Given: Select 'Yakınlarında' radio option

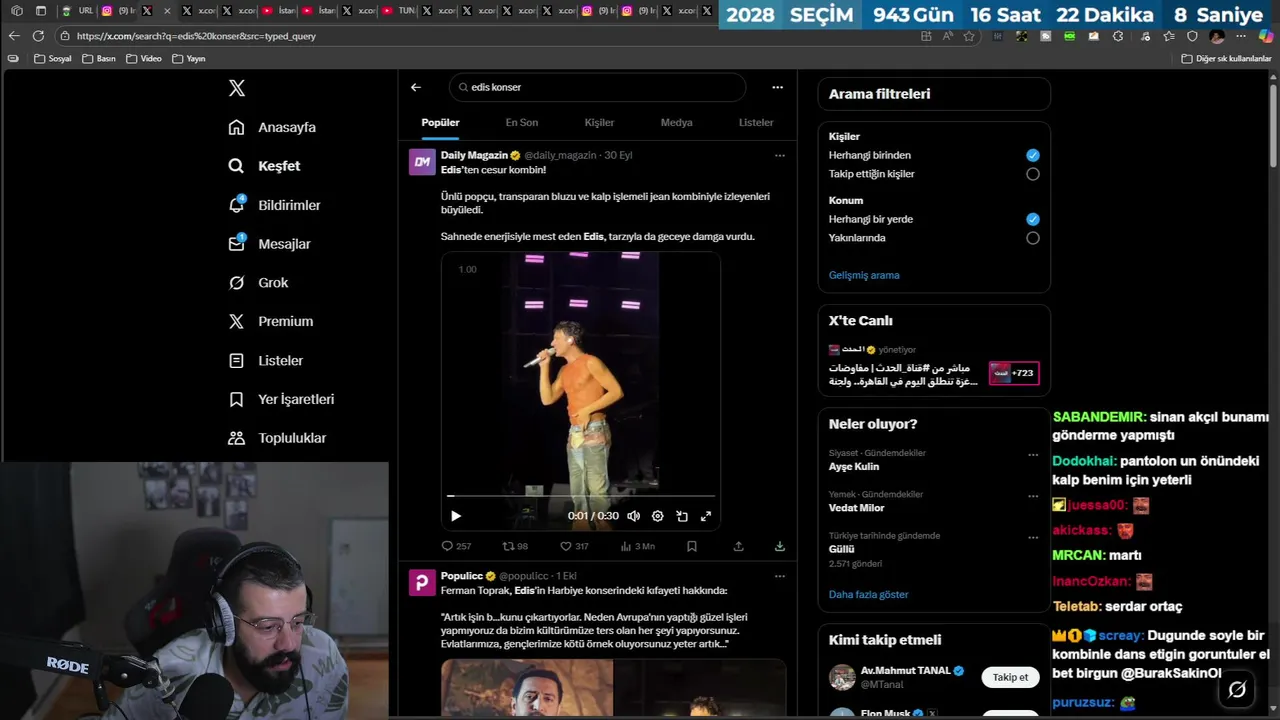Looking at the screenshot, I should coord(1033,238).
